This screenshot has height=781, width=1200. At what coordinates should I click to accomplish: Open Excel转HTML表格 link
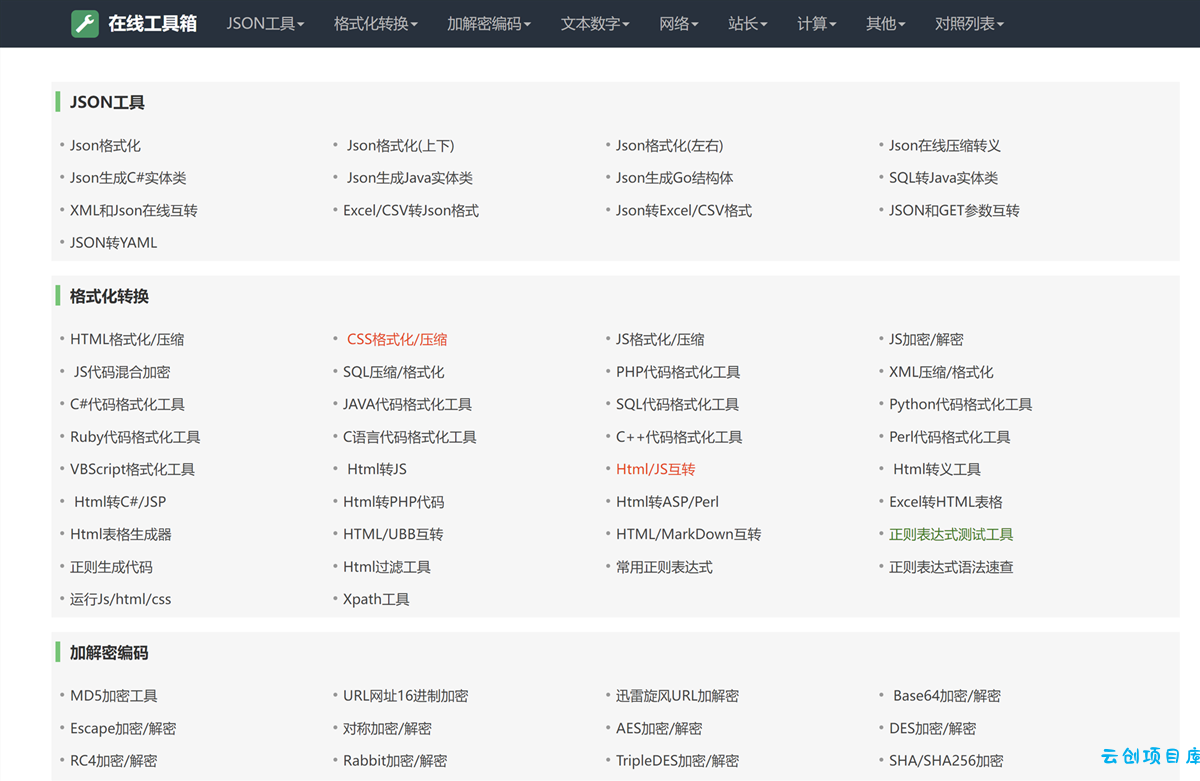[946, 502]
